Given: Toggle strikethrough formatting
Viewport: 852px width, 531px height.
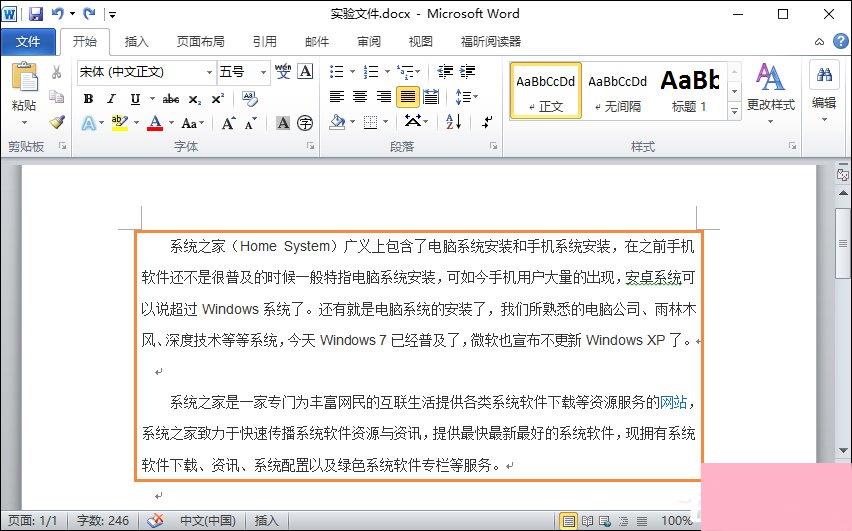Looking at the screenshot, I should pyautogui.click(x=171, y=98).
